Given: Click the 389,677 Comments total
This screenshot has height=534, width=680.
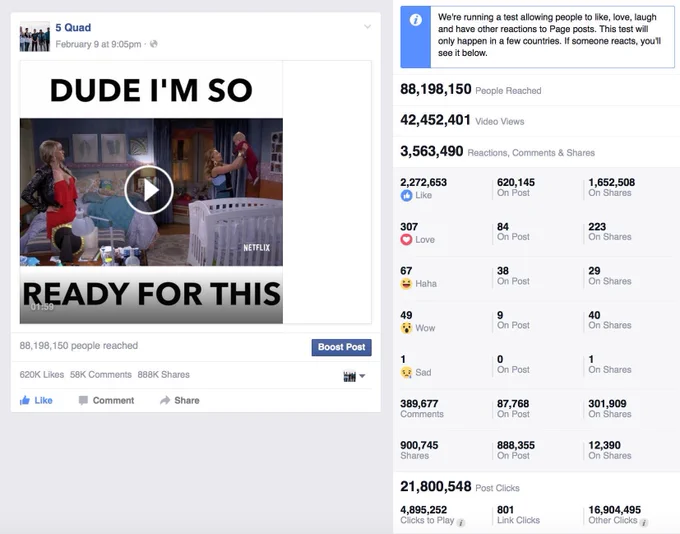Looking at the screenshot, I should pyautogui.click(x=419, y=403).
